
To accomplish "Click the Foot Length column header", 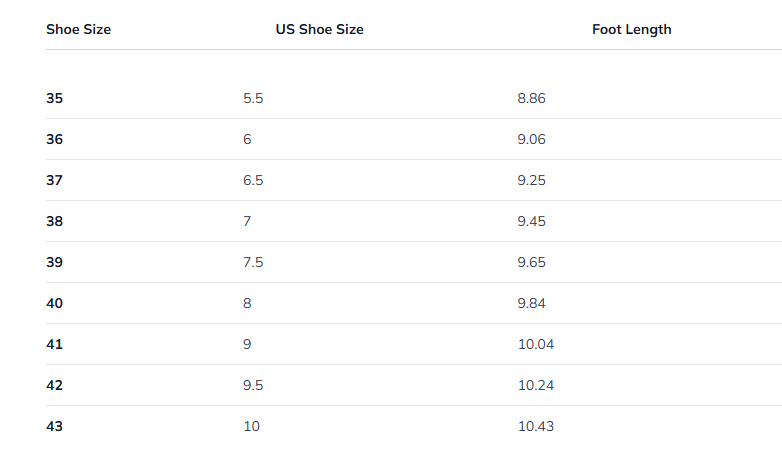I will [x=631, y=29].
